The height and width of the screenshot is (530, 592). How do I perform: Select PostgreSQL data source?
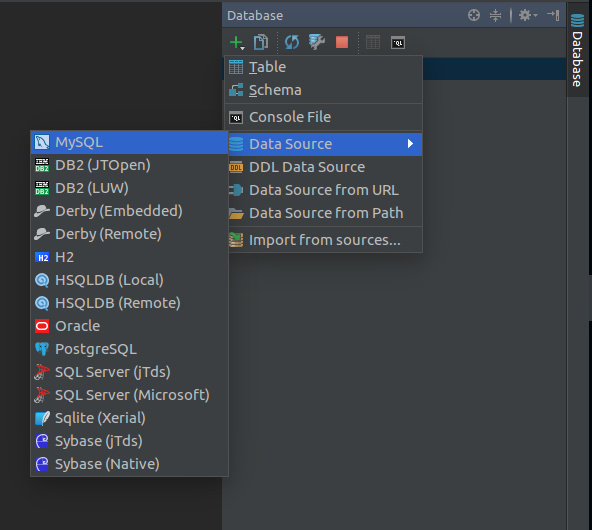click(130, 349)
